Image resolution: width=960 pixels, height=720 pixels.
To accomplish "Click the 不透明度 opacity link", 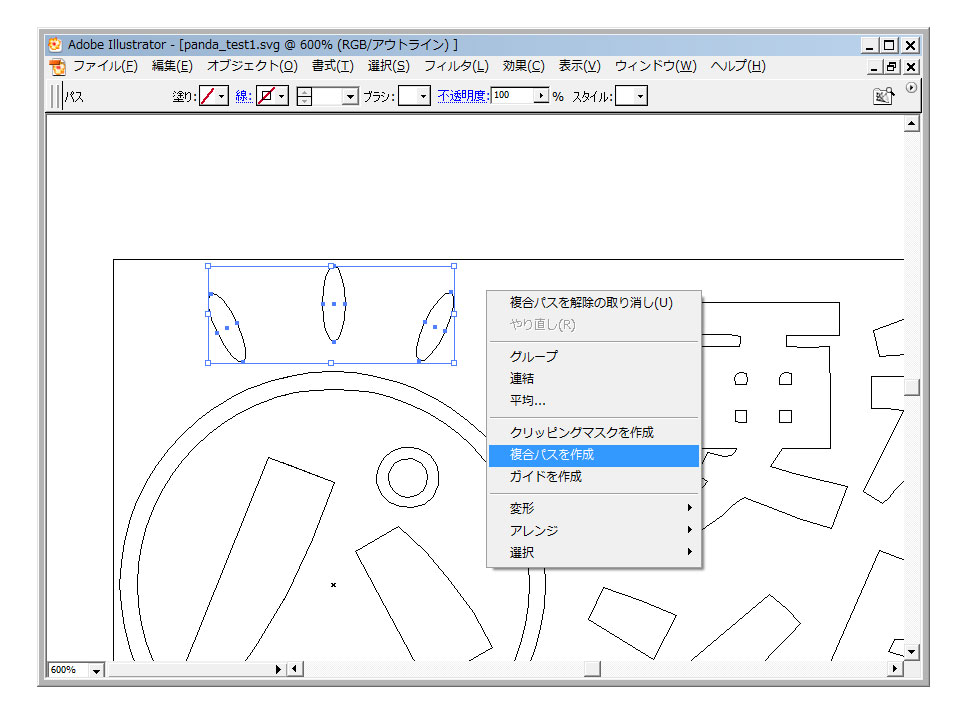I will click(x=463, y=96).
